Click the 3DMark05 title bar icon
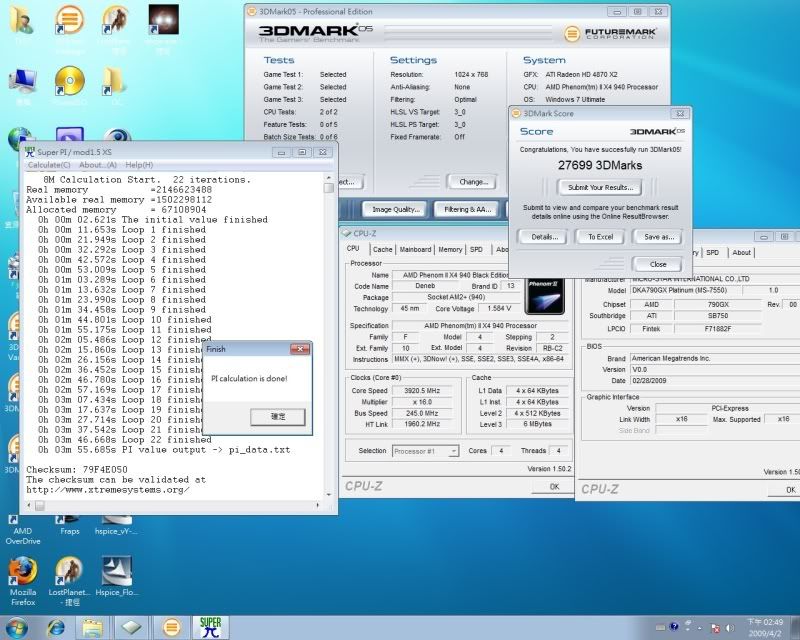The width and height of the screenshot is (800, 640). point(252,11)
